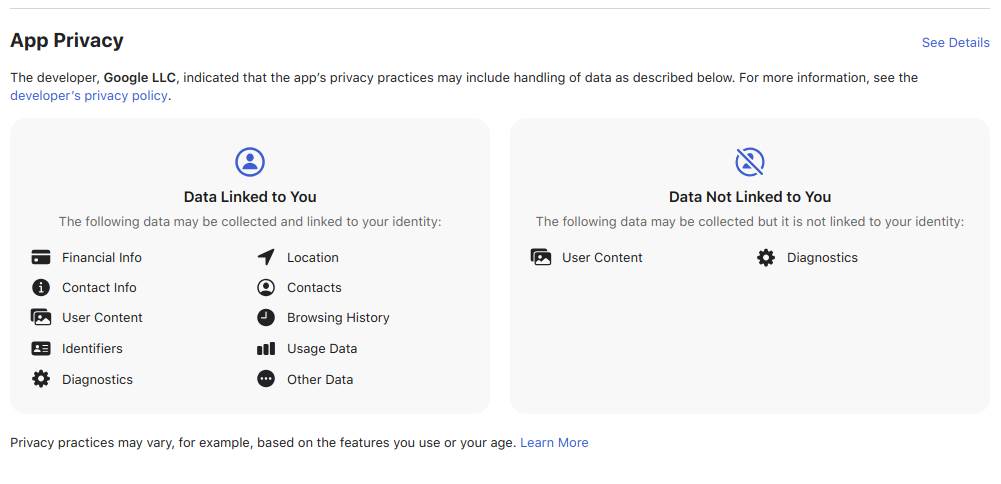1001x484 pixels.
Task: Click the Location arrow icon
Action: tap(266, 257)
